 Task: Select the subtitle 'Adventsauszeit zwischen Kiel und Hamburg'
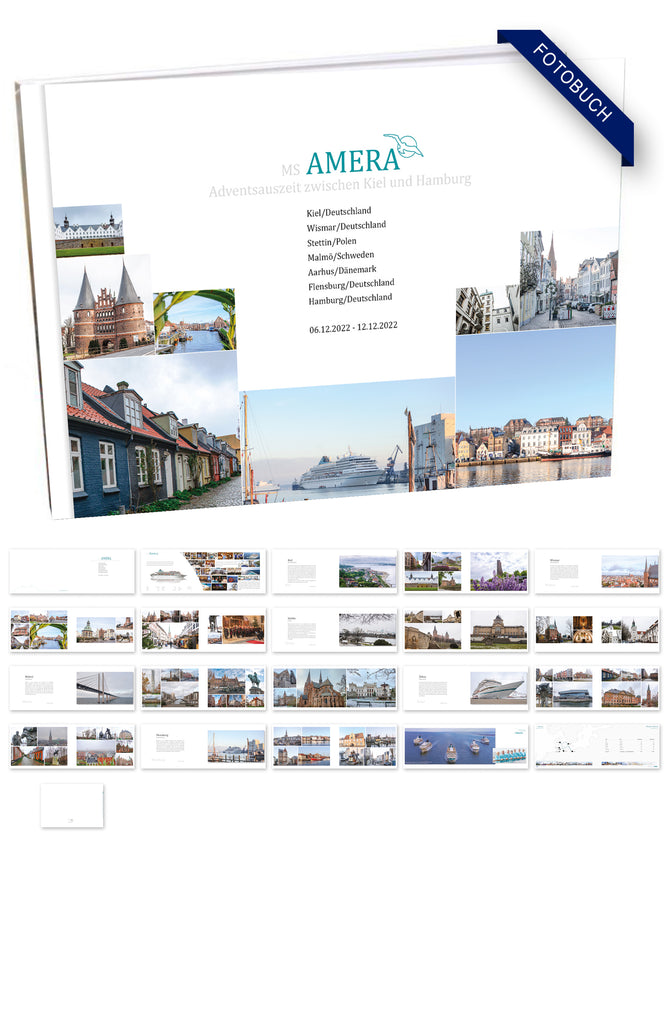339,185
